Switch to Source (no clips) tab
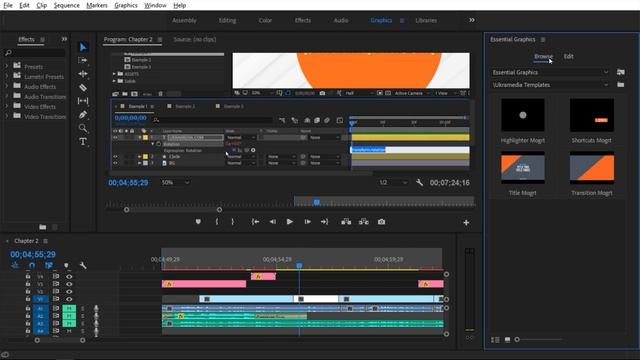This screenshot has width=640, height=360. tap(195, 40)
